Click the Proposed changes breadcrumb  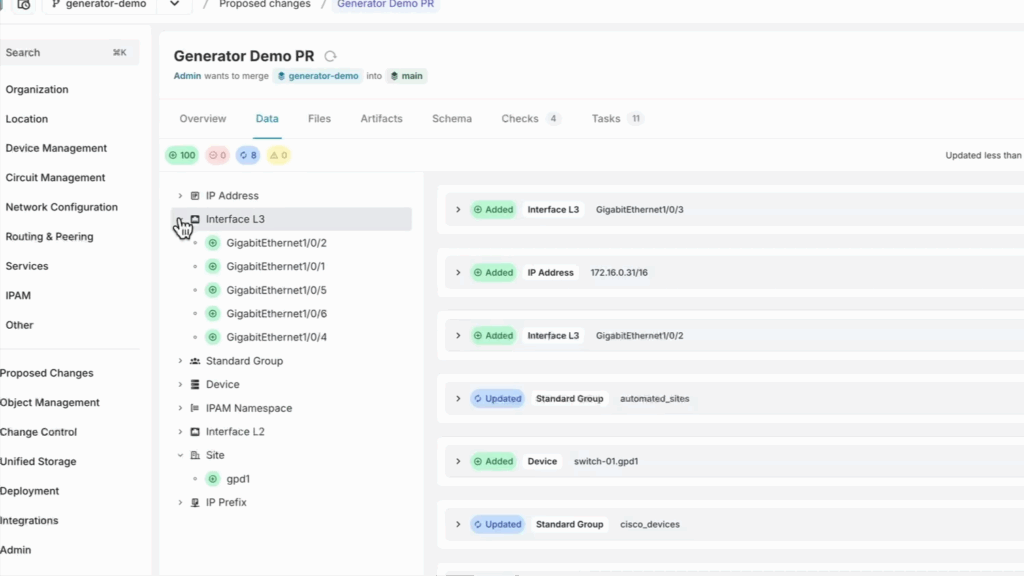click(x=265, y=5)
